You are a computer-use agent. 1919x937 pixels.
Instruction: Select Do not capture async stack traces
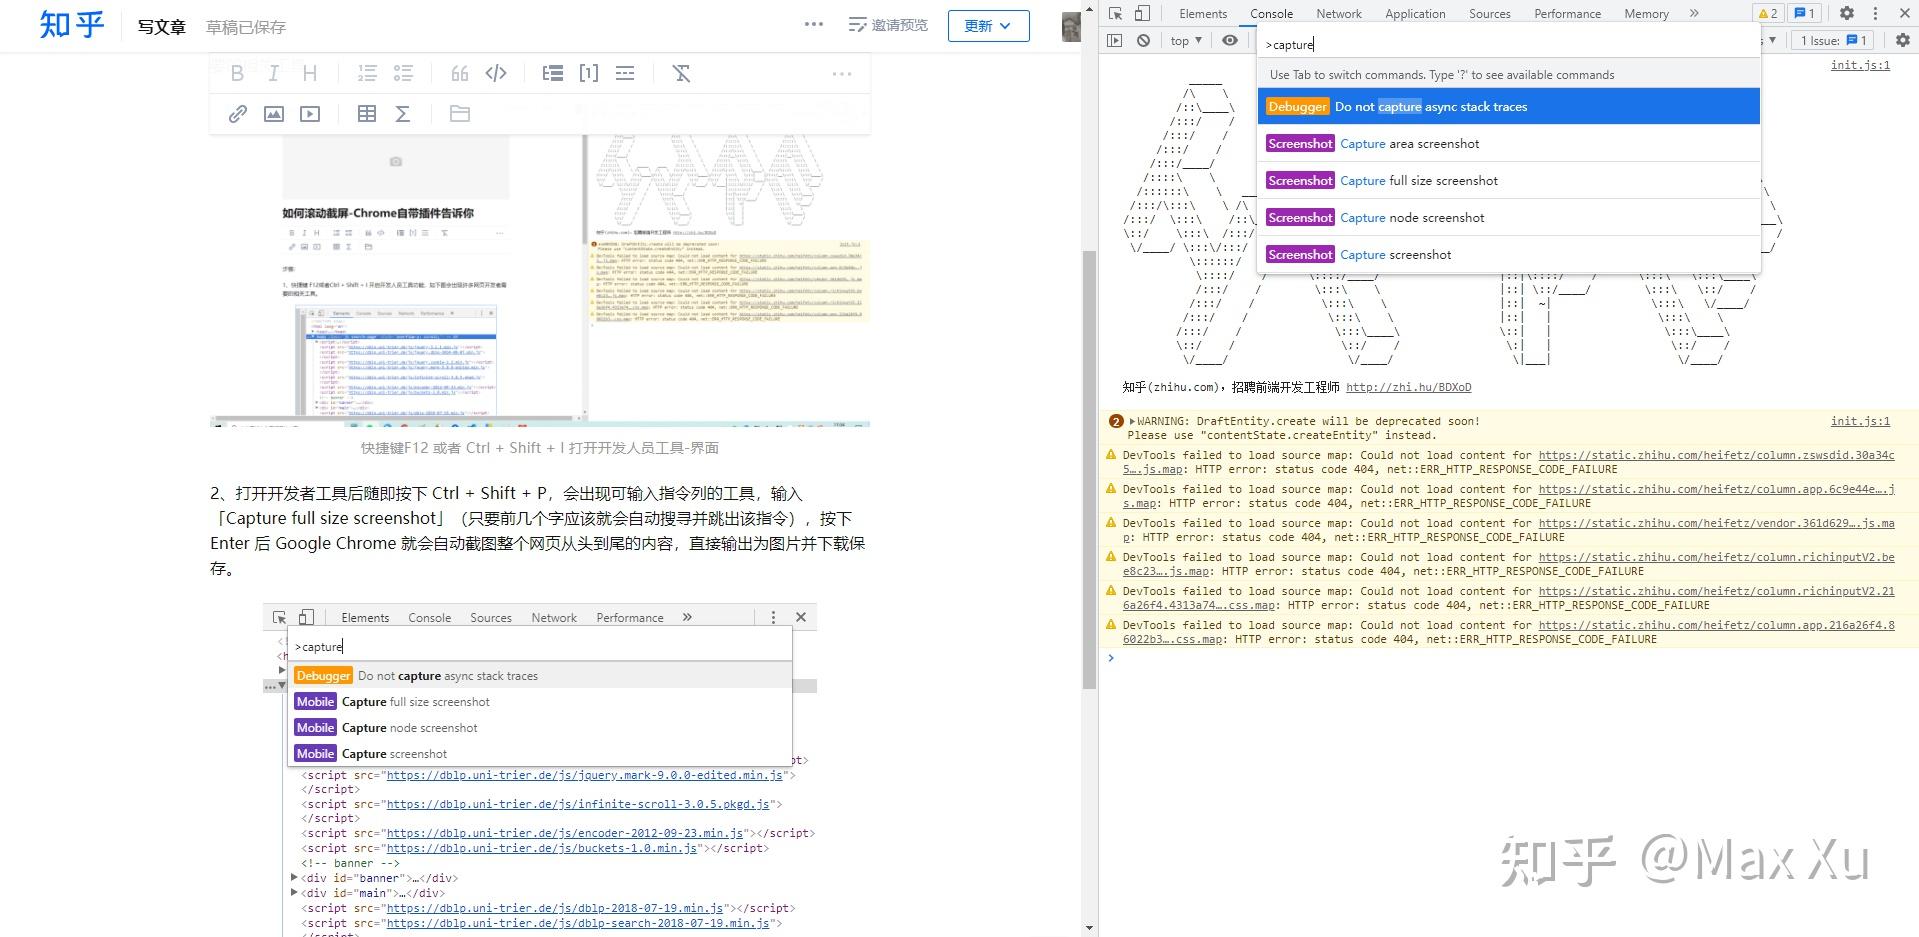click(x=1508, y=107)
